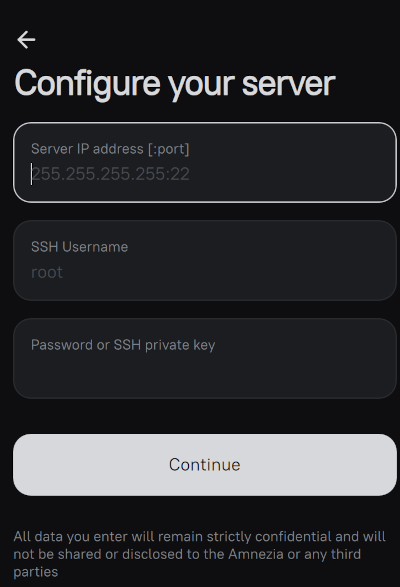Place cursor in empty area below password label
Viewport: 400px width, 587px height.
coord(205,374)
